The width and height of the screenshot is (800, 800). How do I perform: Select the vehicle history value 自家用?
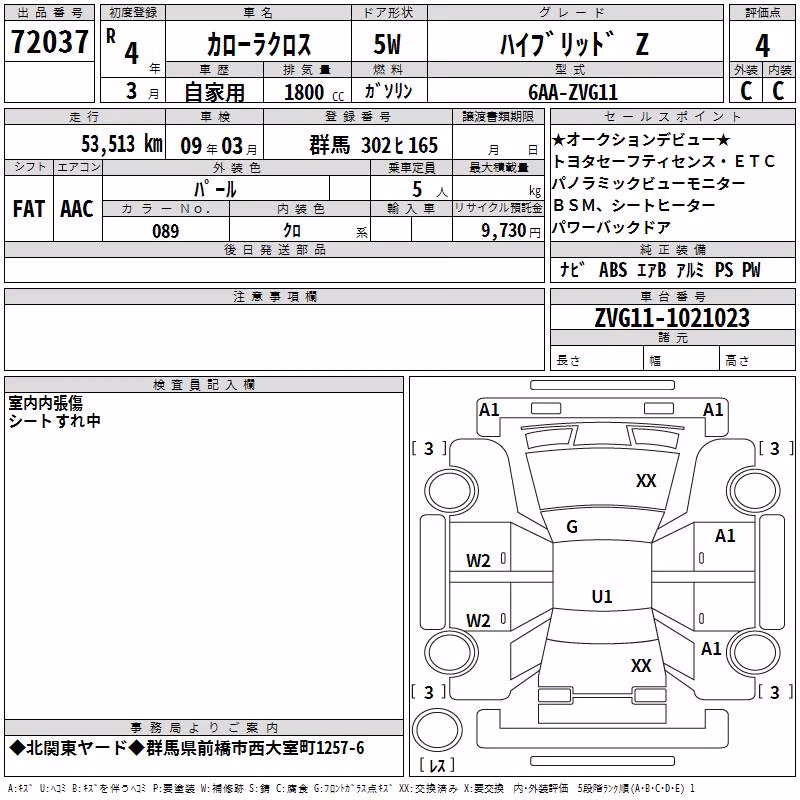(x=214, y=92)
